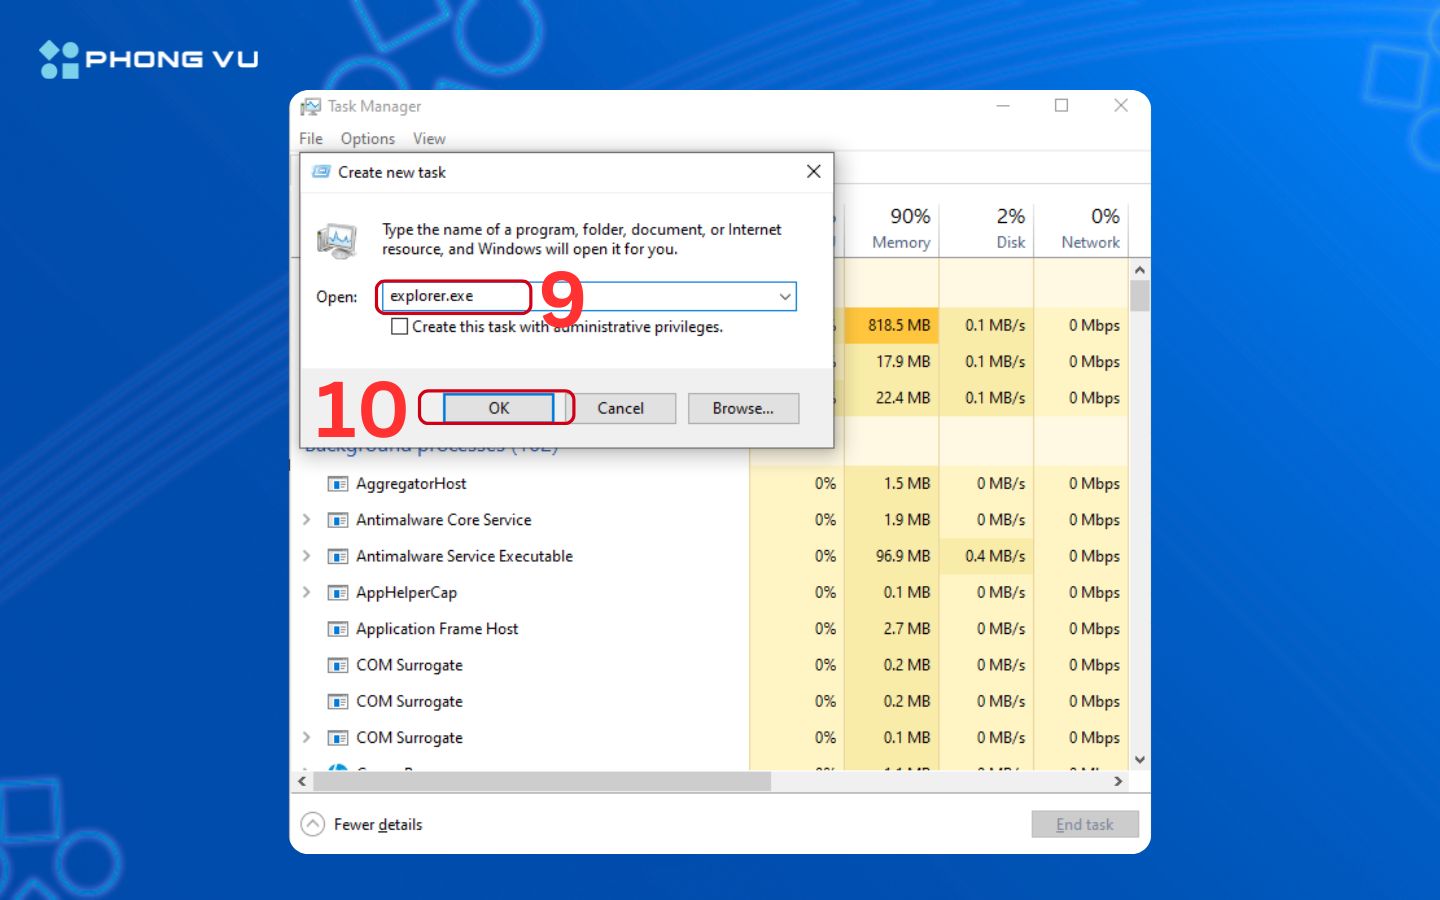This screenshot has width=1440, height=900.
Task: Expand the Antimalware Core Service row
Action: [307, 520]
